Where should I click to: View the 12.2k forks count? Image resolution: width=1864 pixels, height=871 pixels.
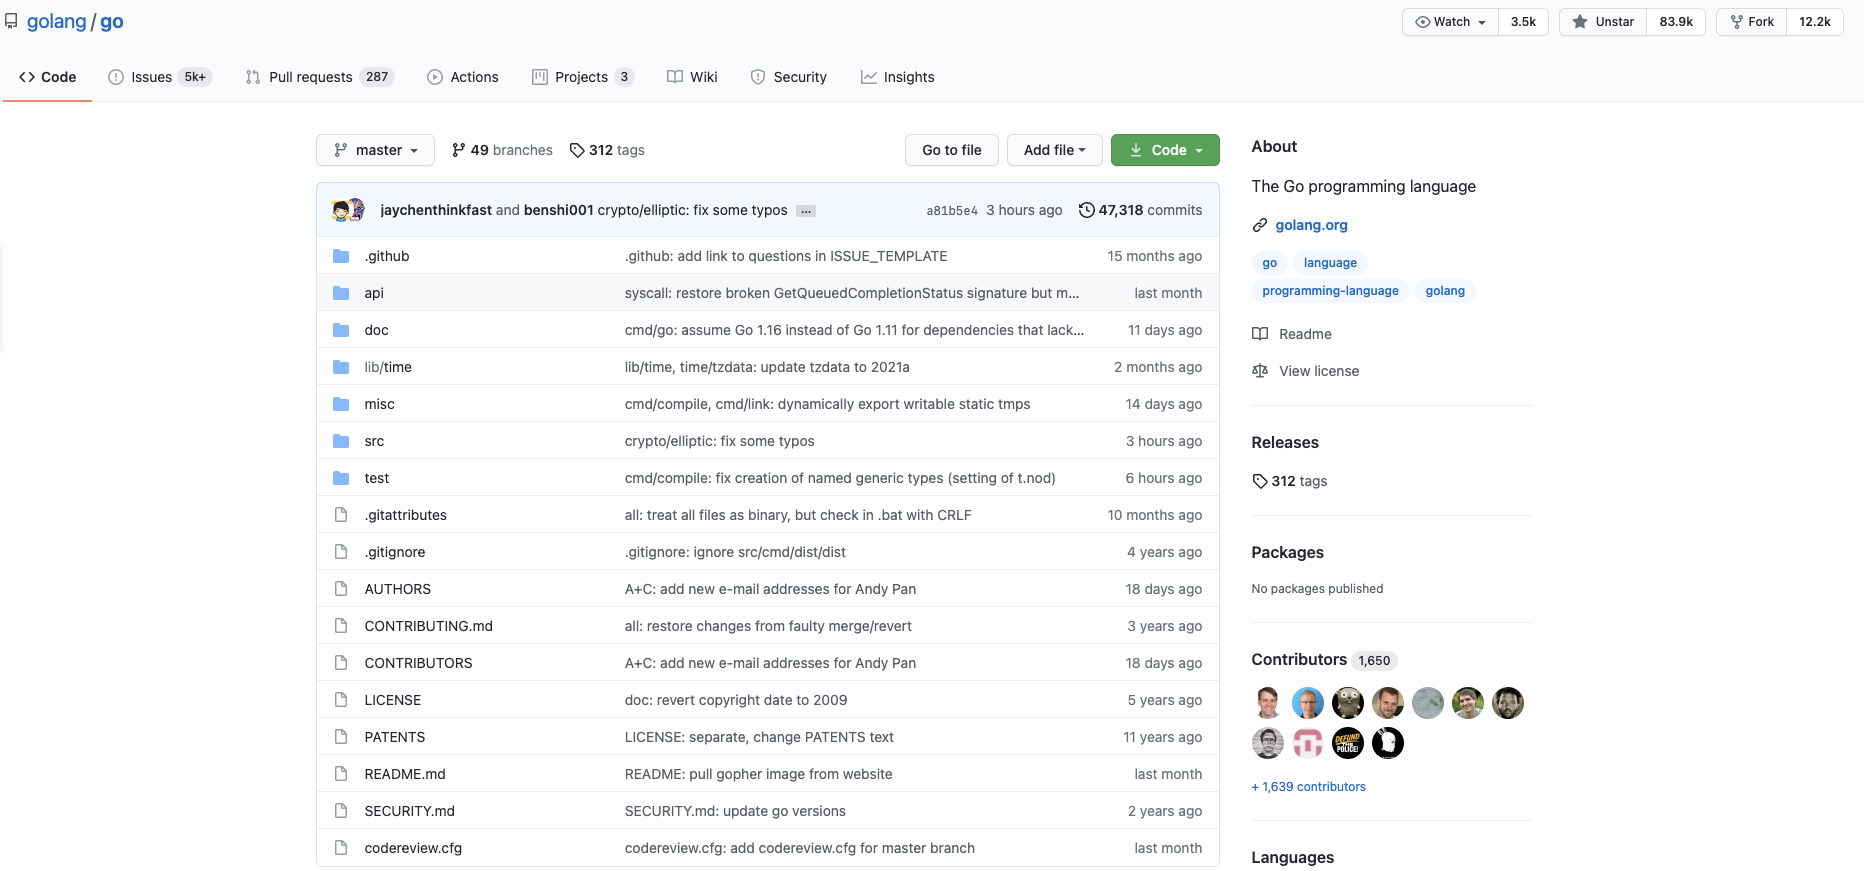[x=1814, y=22]
